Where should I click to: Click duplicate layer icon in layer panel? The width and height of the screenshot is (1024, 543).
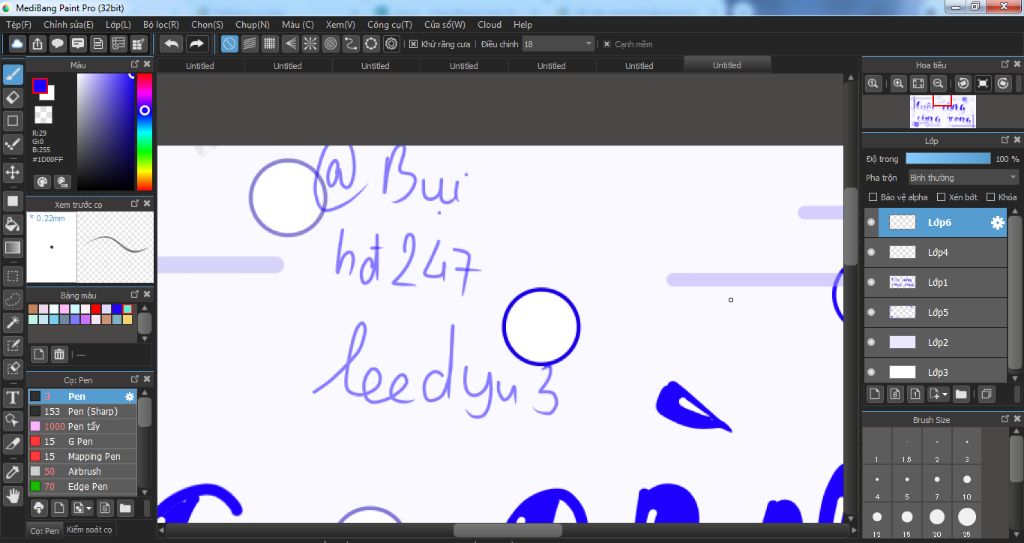pos(986,394)
